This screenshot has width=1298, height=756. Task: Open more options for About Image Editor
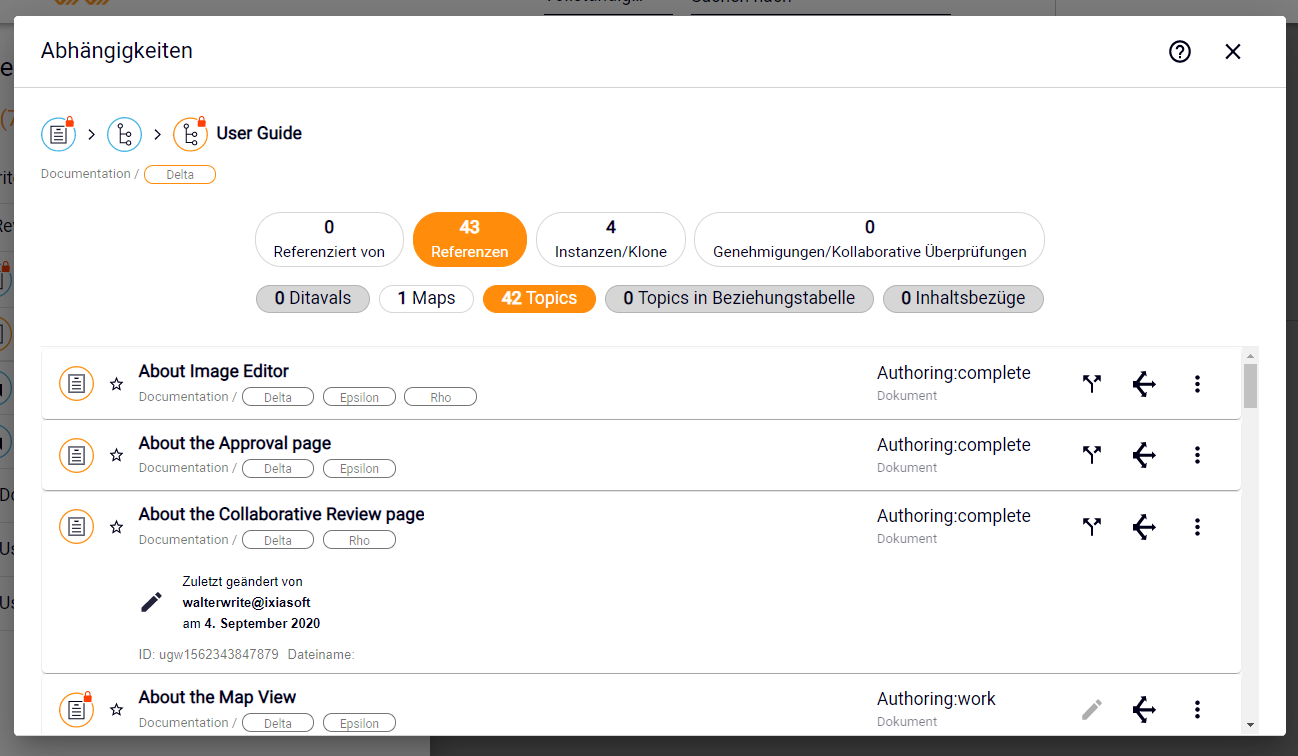coord(1197,383)
